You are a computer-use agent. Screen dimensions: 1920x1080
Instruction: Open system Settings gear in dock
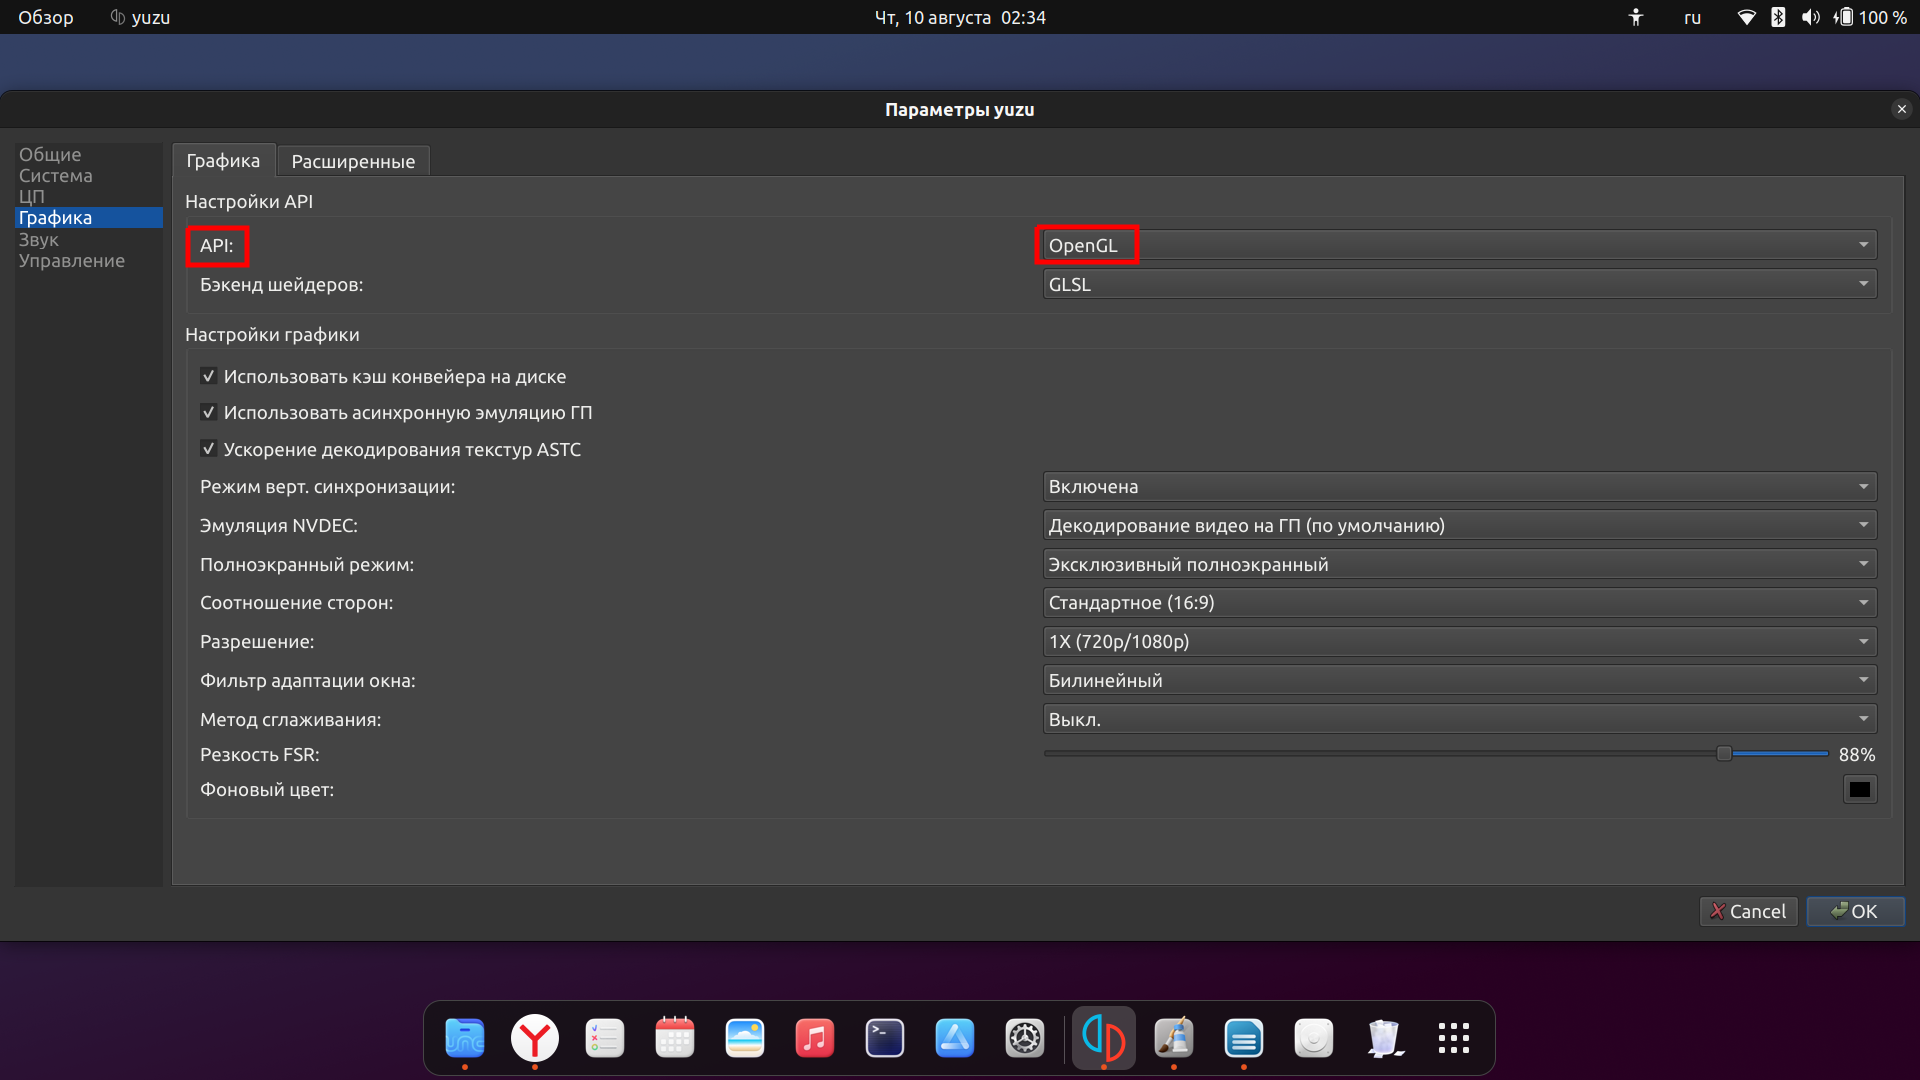[x=1025, y=1038]
